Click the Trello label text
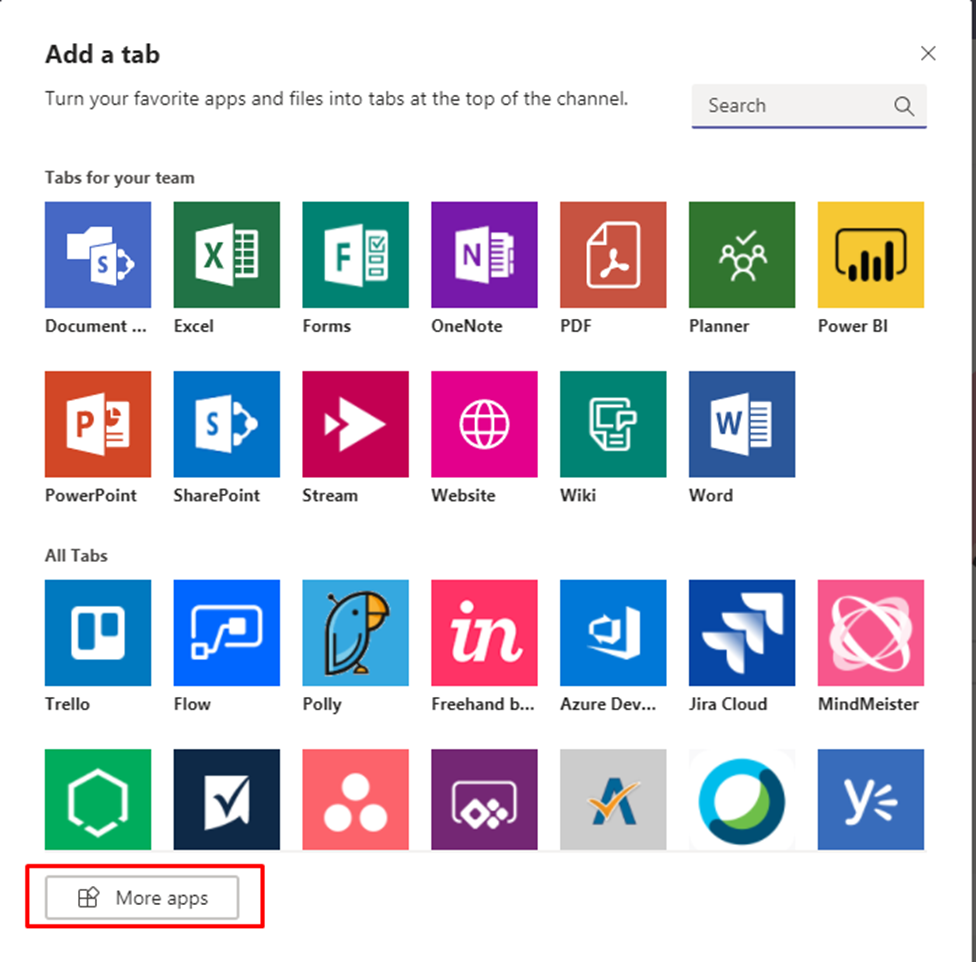Image resolution: width=976 pixels, height=962 pixels. (67, 704)
